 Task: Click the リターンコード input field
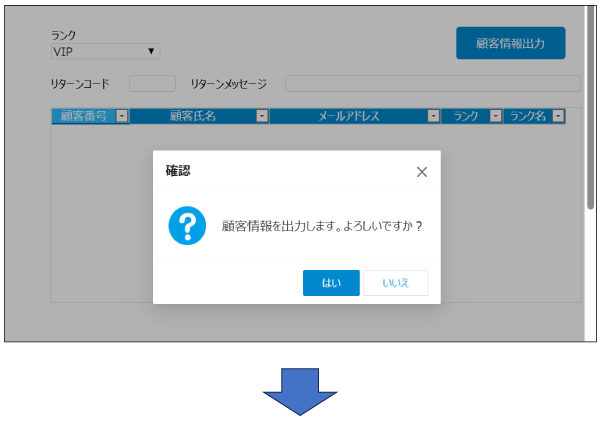point(152,83)
